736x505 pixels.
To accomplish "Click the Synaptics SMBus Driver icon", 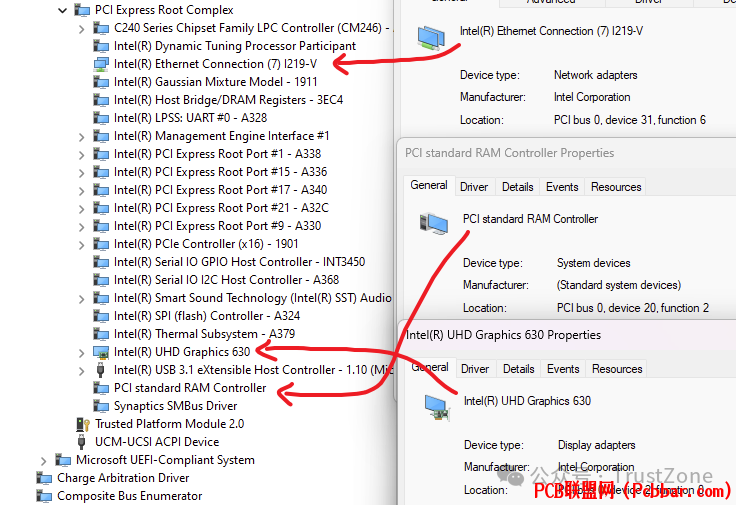I will click(101, 406).
